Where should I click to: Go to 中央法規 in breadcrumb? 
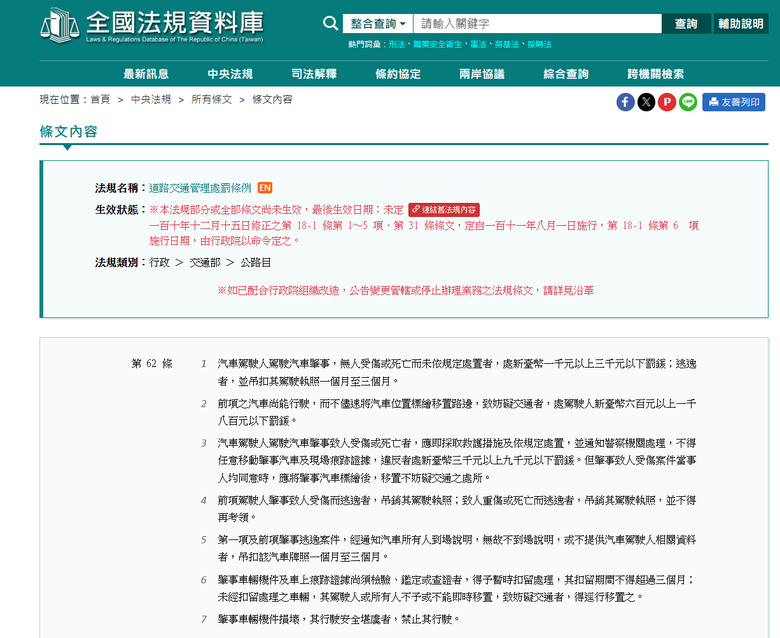tap(151, 99)
